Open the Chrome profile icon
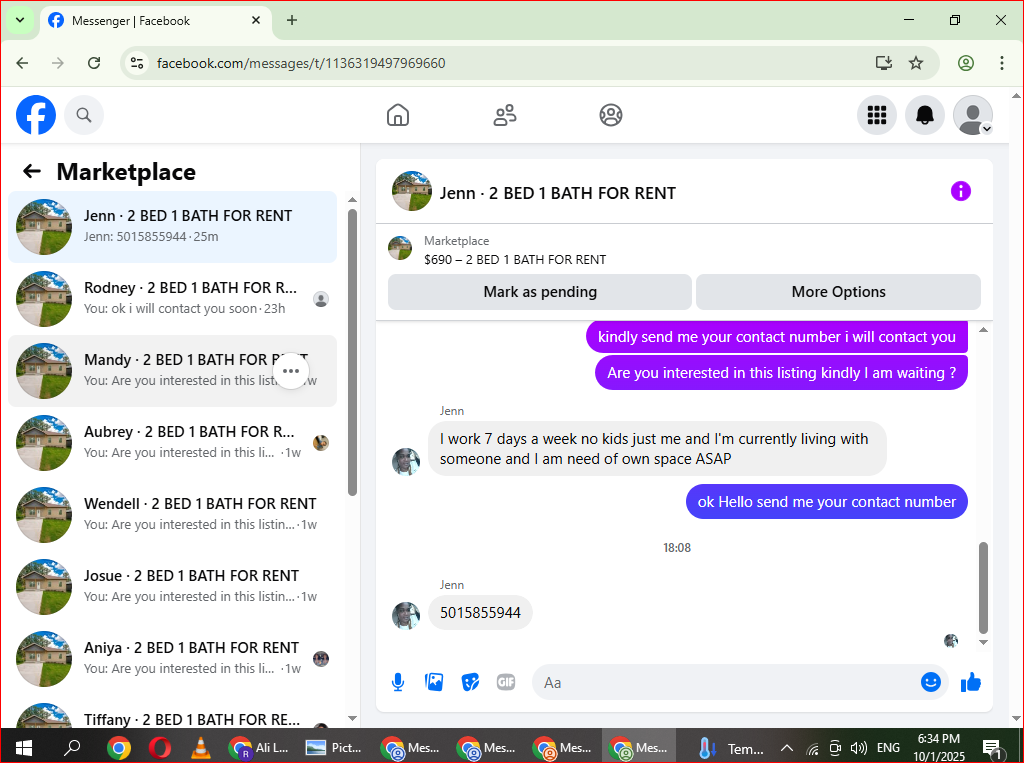Viewport: 1024px width, 763px height. click(966, 63)
